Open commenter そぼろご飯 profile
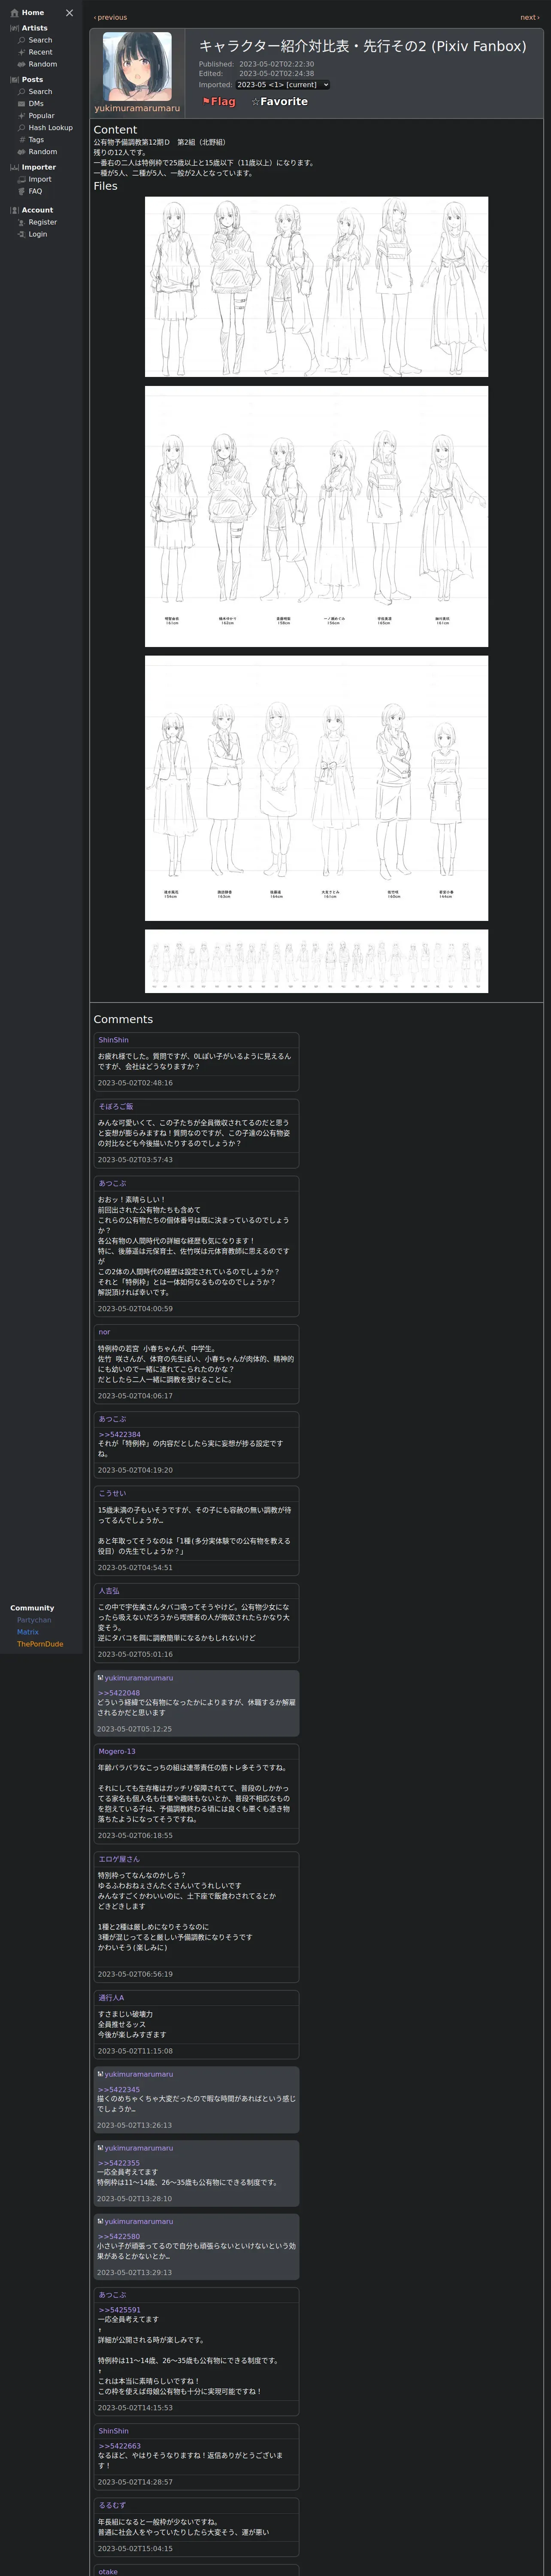551x2576 pixels. [x=115, y=1107]
